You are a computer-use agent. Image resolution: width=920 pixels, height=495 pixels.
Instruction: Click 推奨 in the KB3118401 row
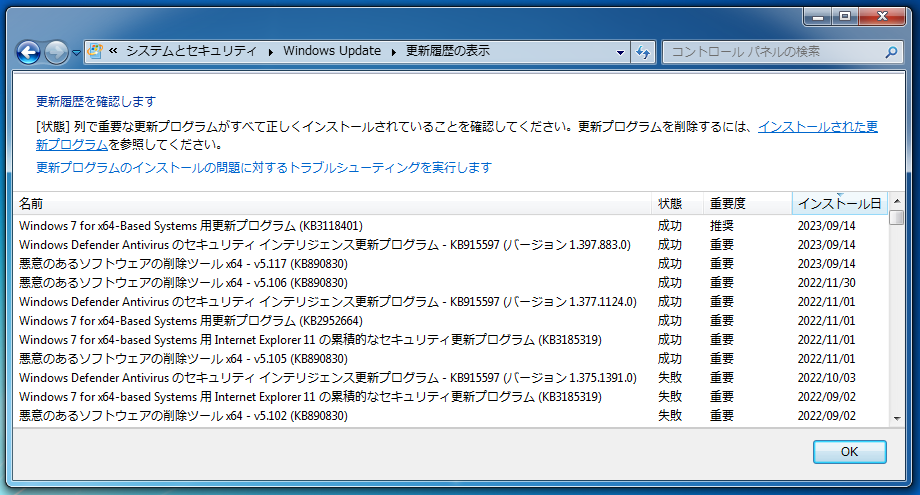coord(722,226)
